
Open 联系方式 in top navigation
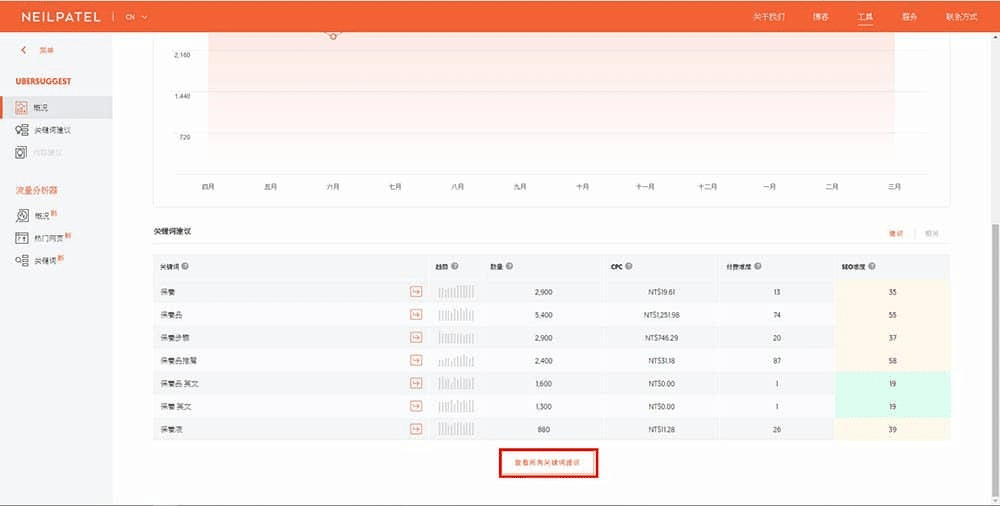click(x=962, y=17)
